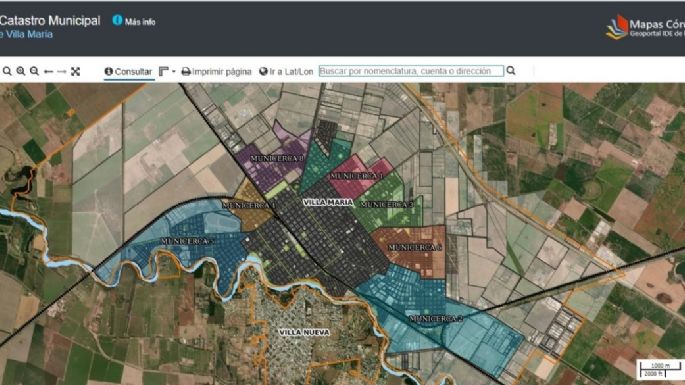Viewport: 685px width, 385px height.
Task: Click the MUNICERCA 6 orange zone label
Action: pyautogui.click(x=415, y=247)
